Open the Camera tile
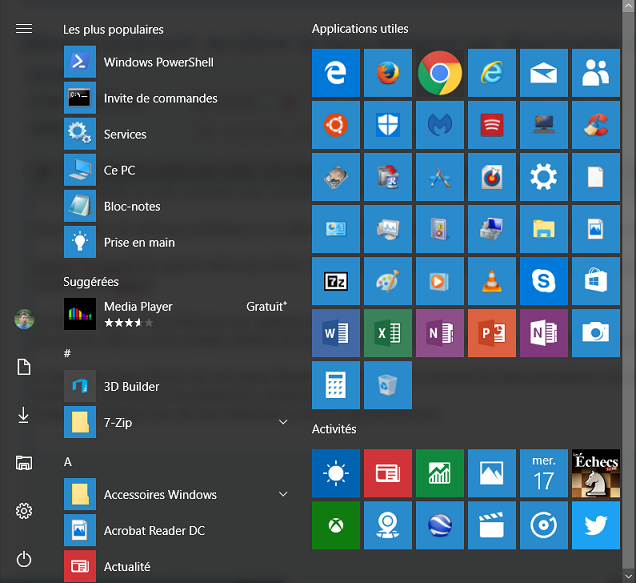The image size is (636, 583). tap(595, 333)
